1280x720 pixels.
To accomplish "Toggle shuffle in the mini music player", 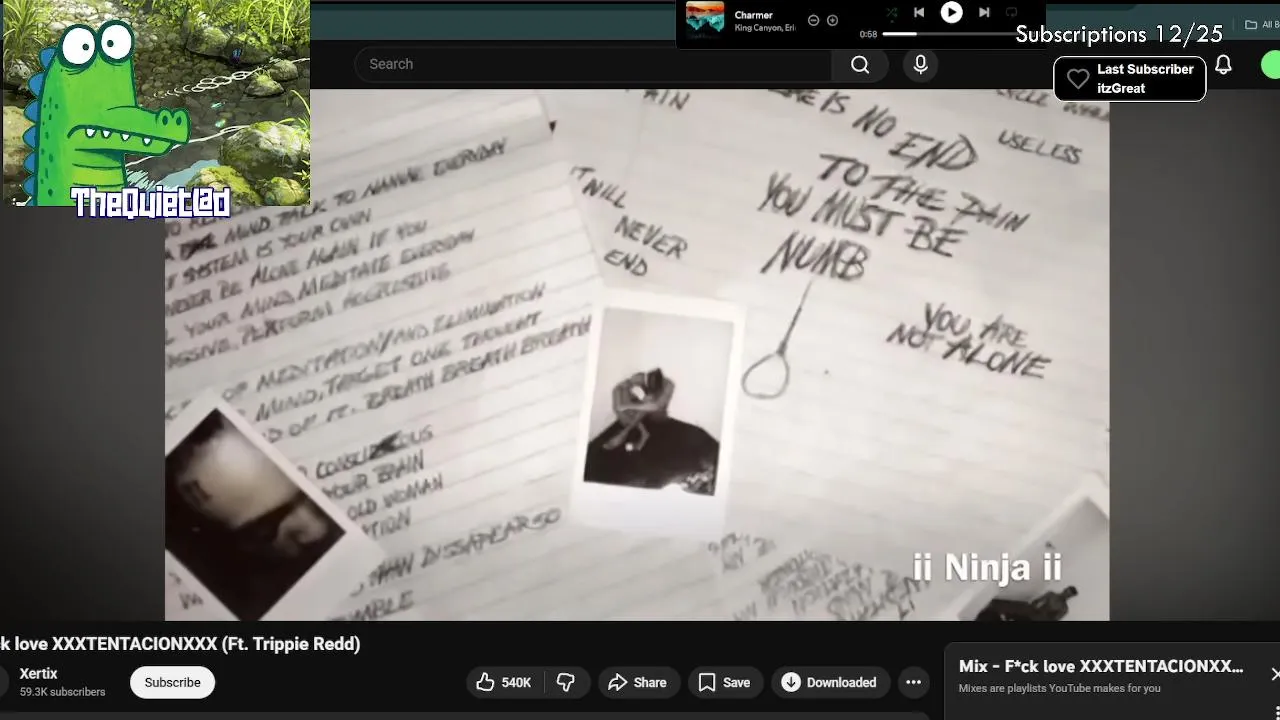I will coord(891,13).
